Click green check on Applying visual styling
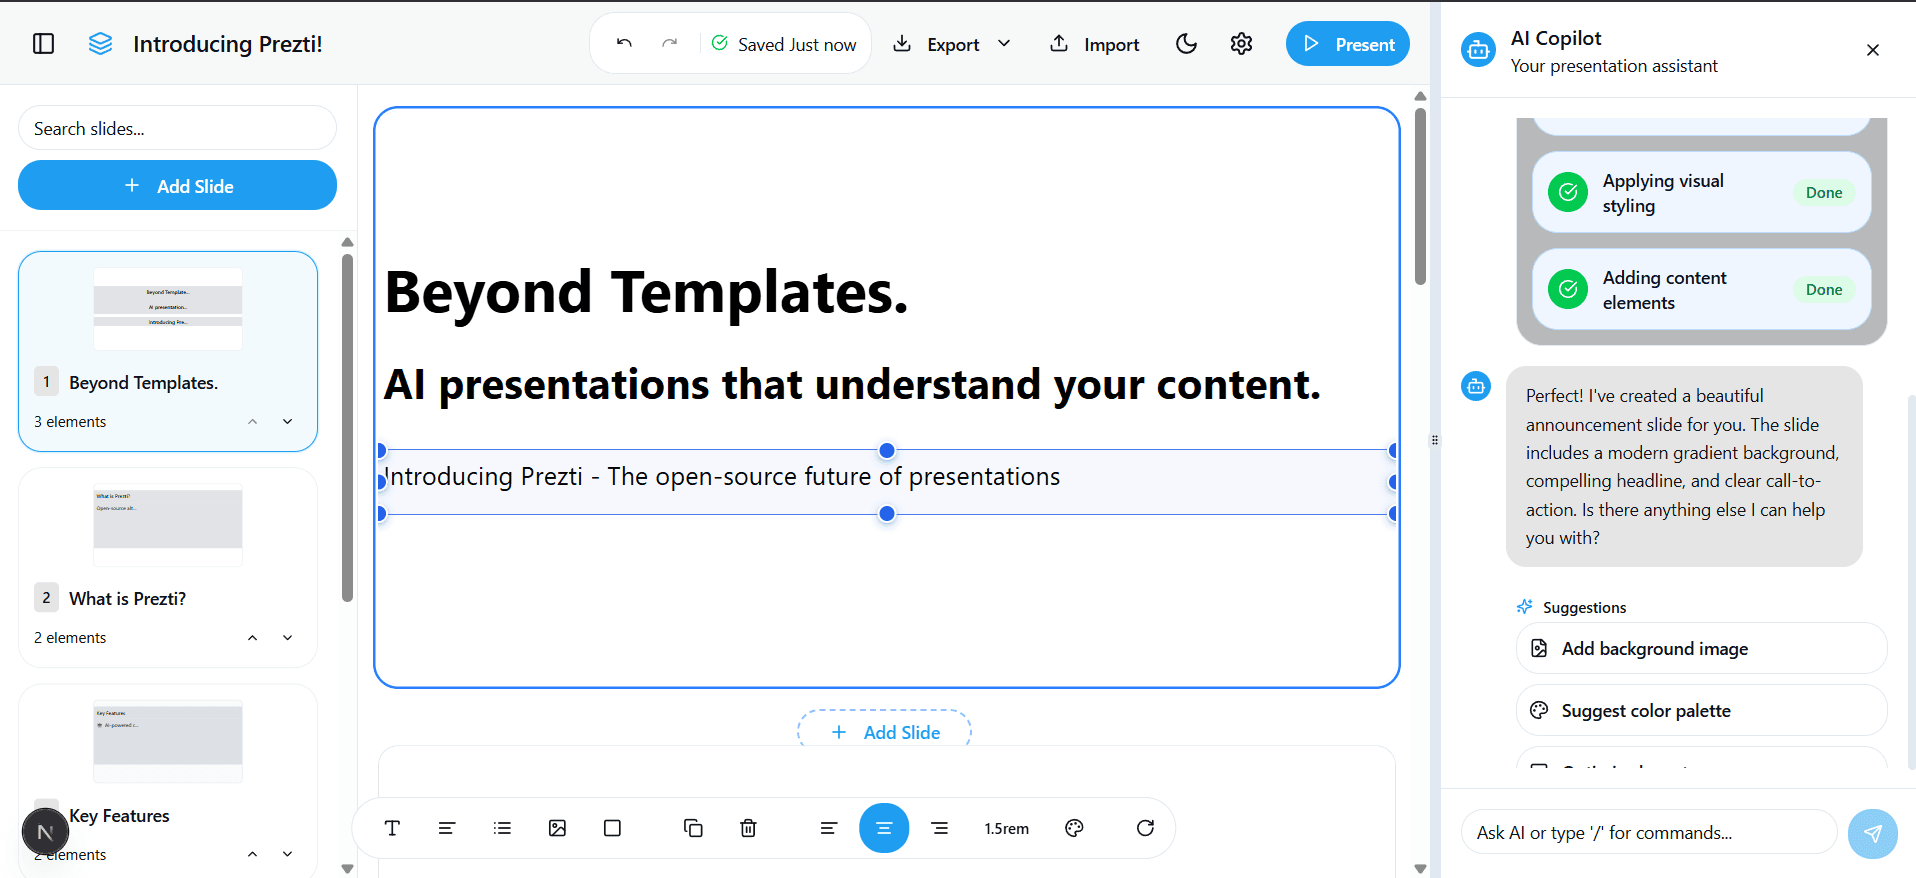 tap(1568, 192)
